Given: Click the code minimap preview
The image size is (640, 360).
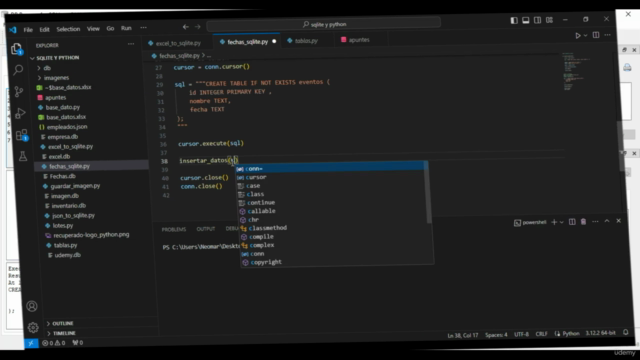Looking at the screenshot, I should (x=576, y=71).
